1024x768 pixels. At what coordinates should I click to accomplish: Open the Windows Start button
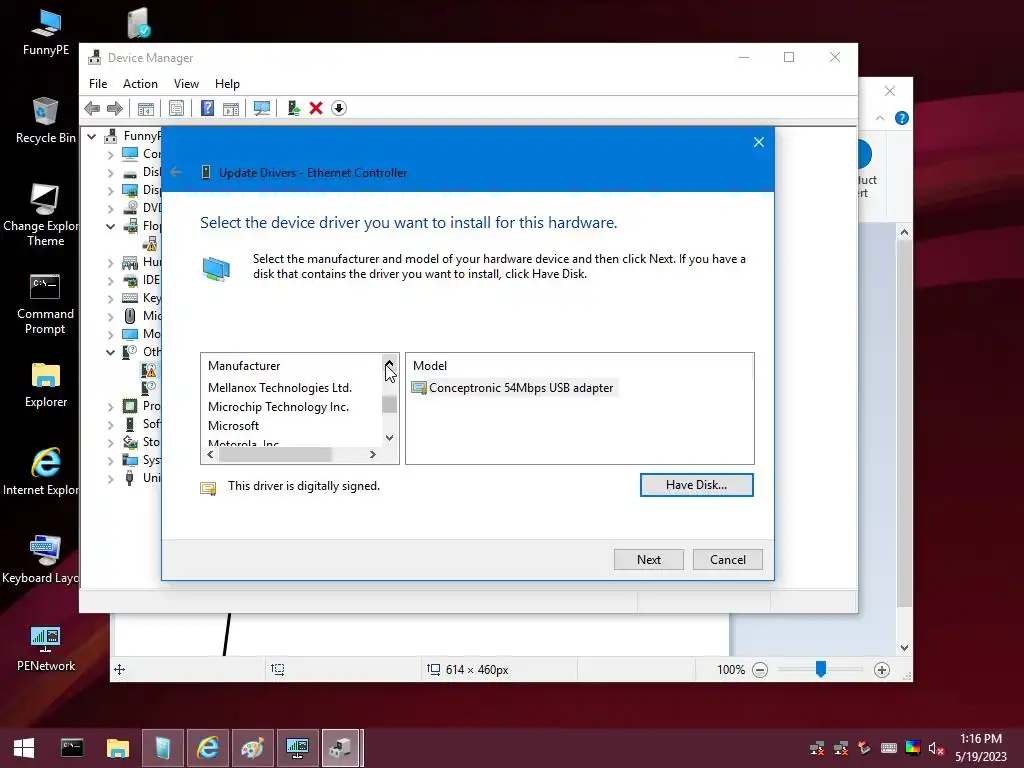(24, 748)
